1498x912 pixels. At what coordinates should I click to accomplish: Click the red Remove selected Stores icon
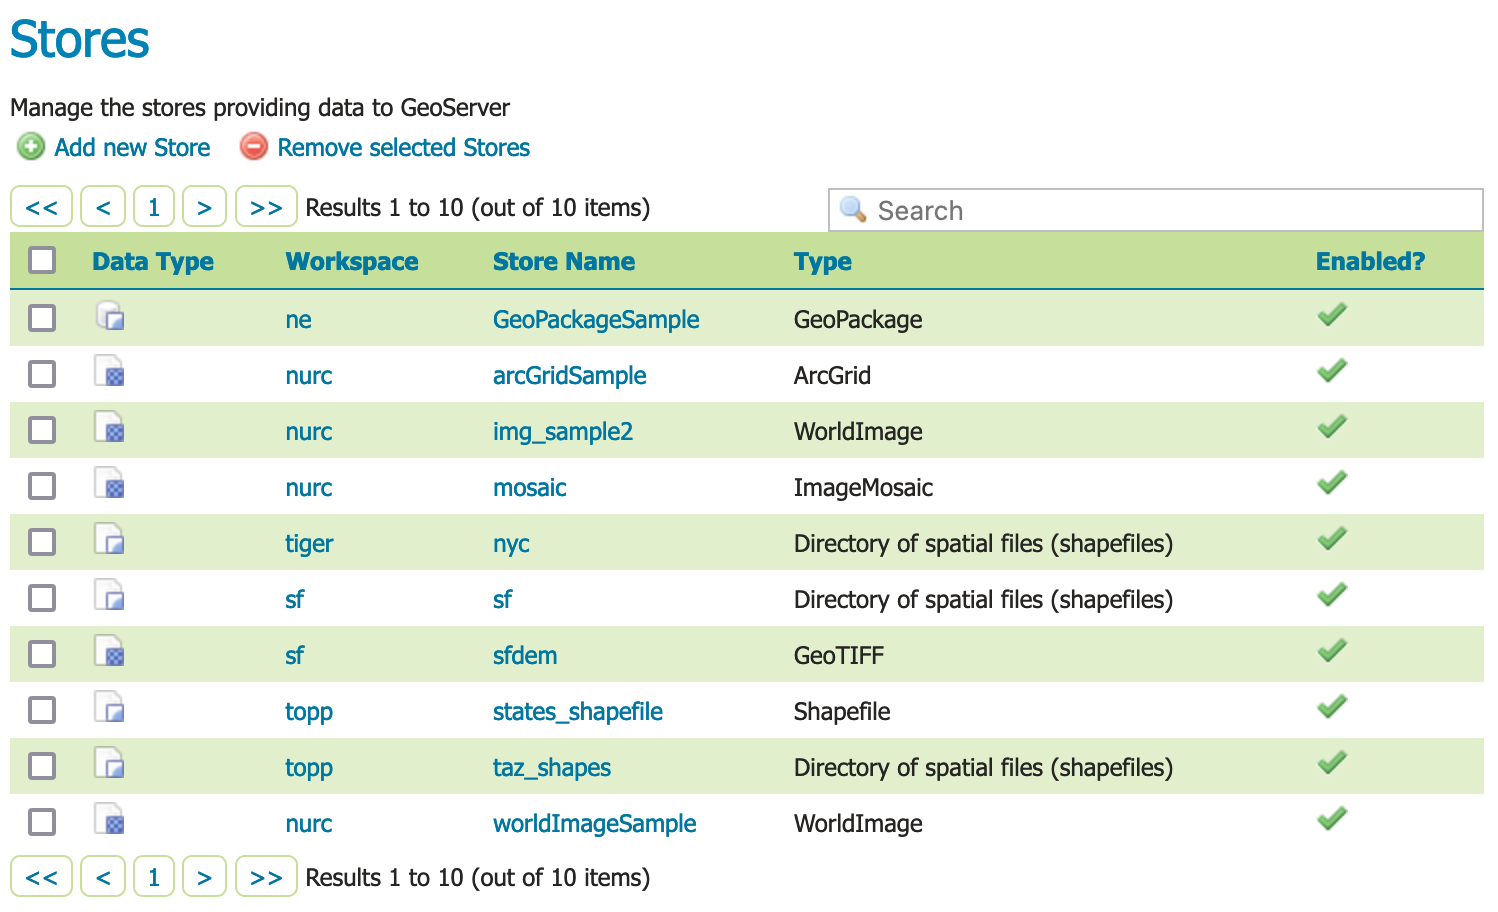click(254, 147)
